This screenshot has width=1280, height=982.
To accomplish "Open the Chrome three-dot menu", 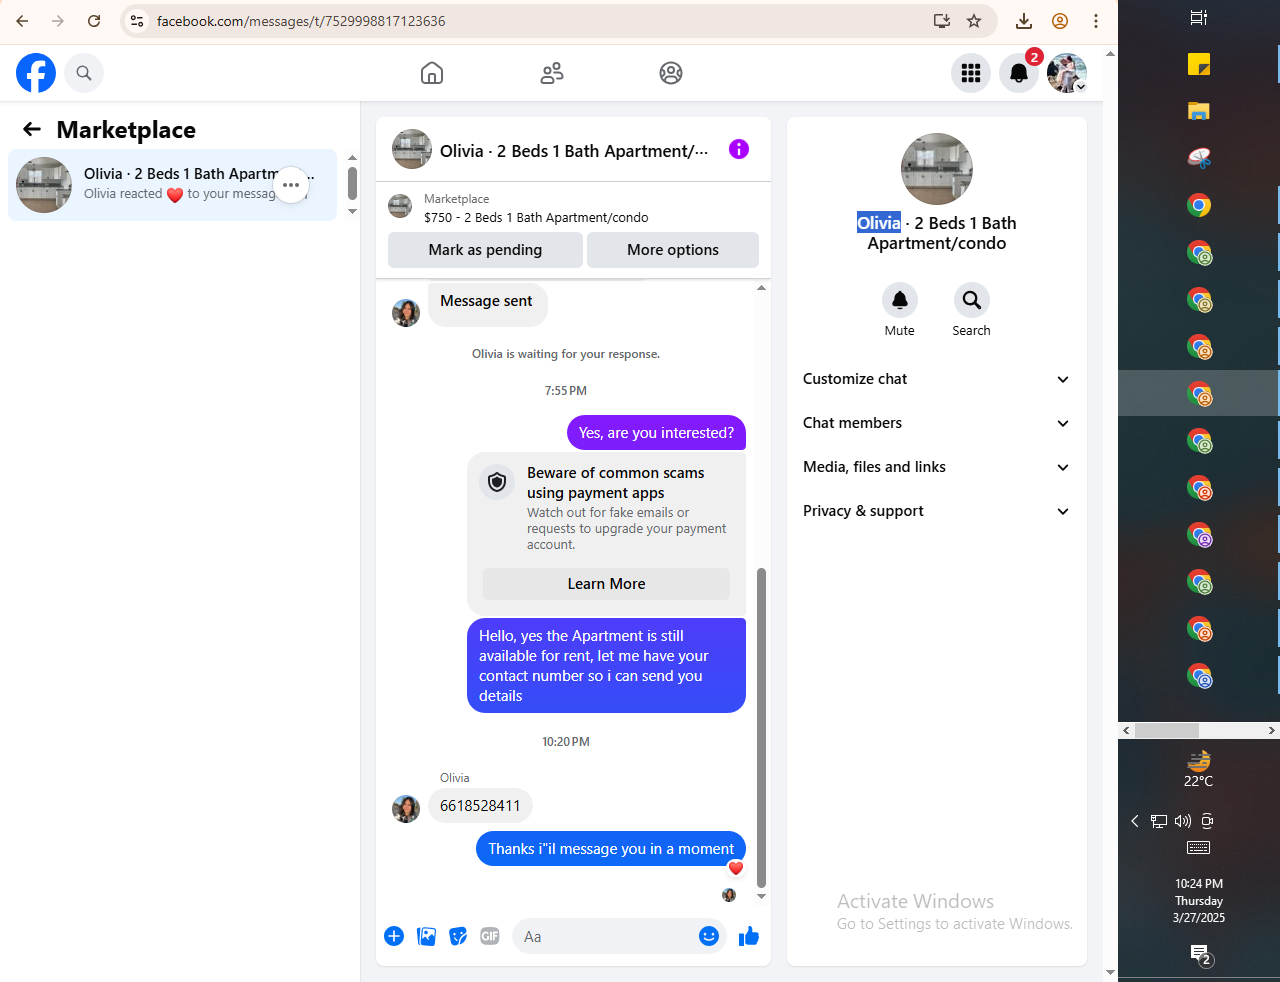I will pyautogui.click(x=1096, y=21).
